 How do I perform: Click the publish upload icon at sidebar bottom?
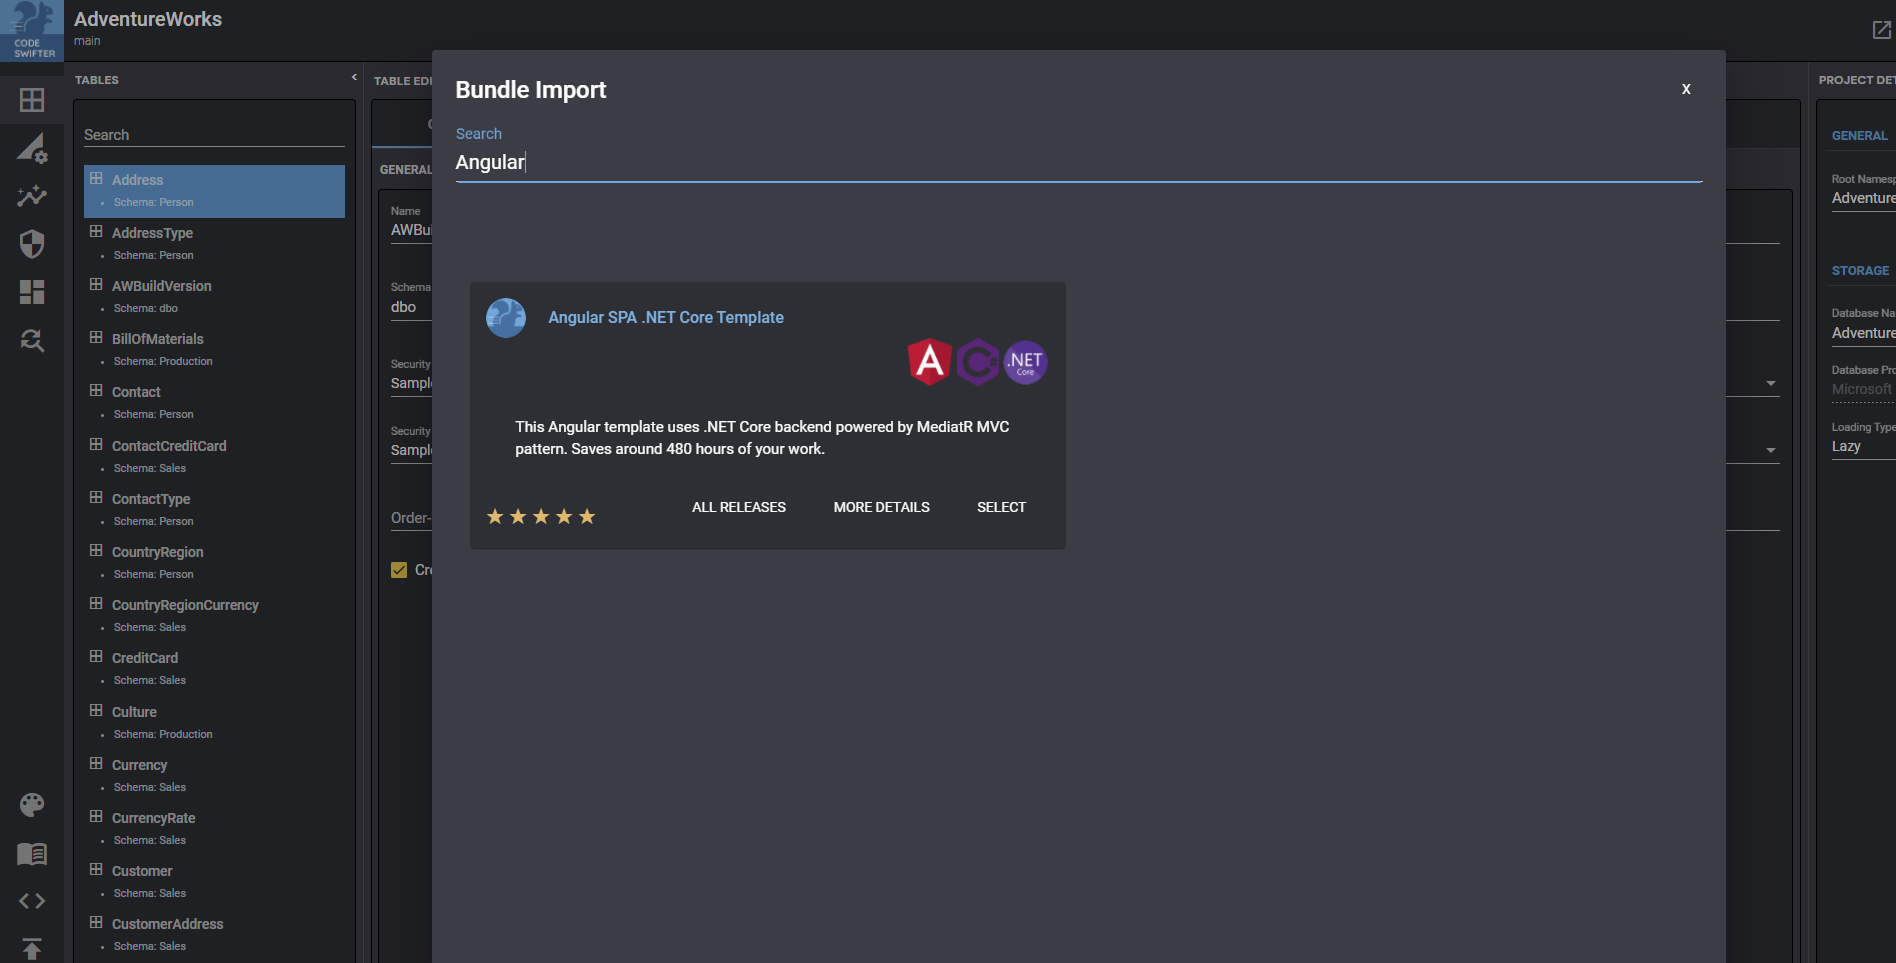(31, 947)
